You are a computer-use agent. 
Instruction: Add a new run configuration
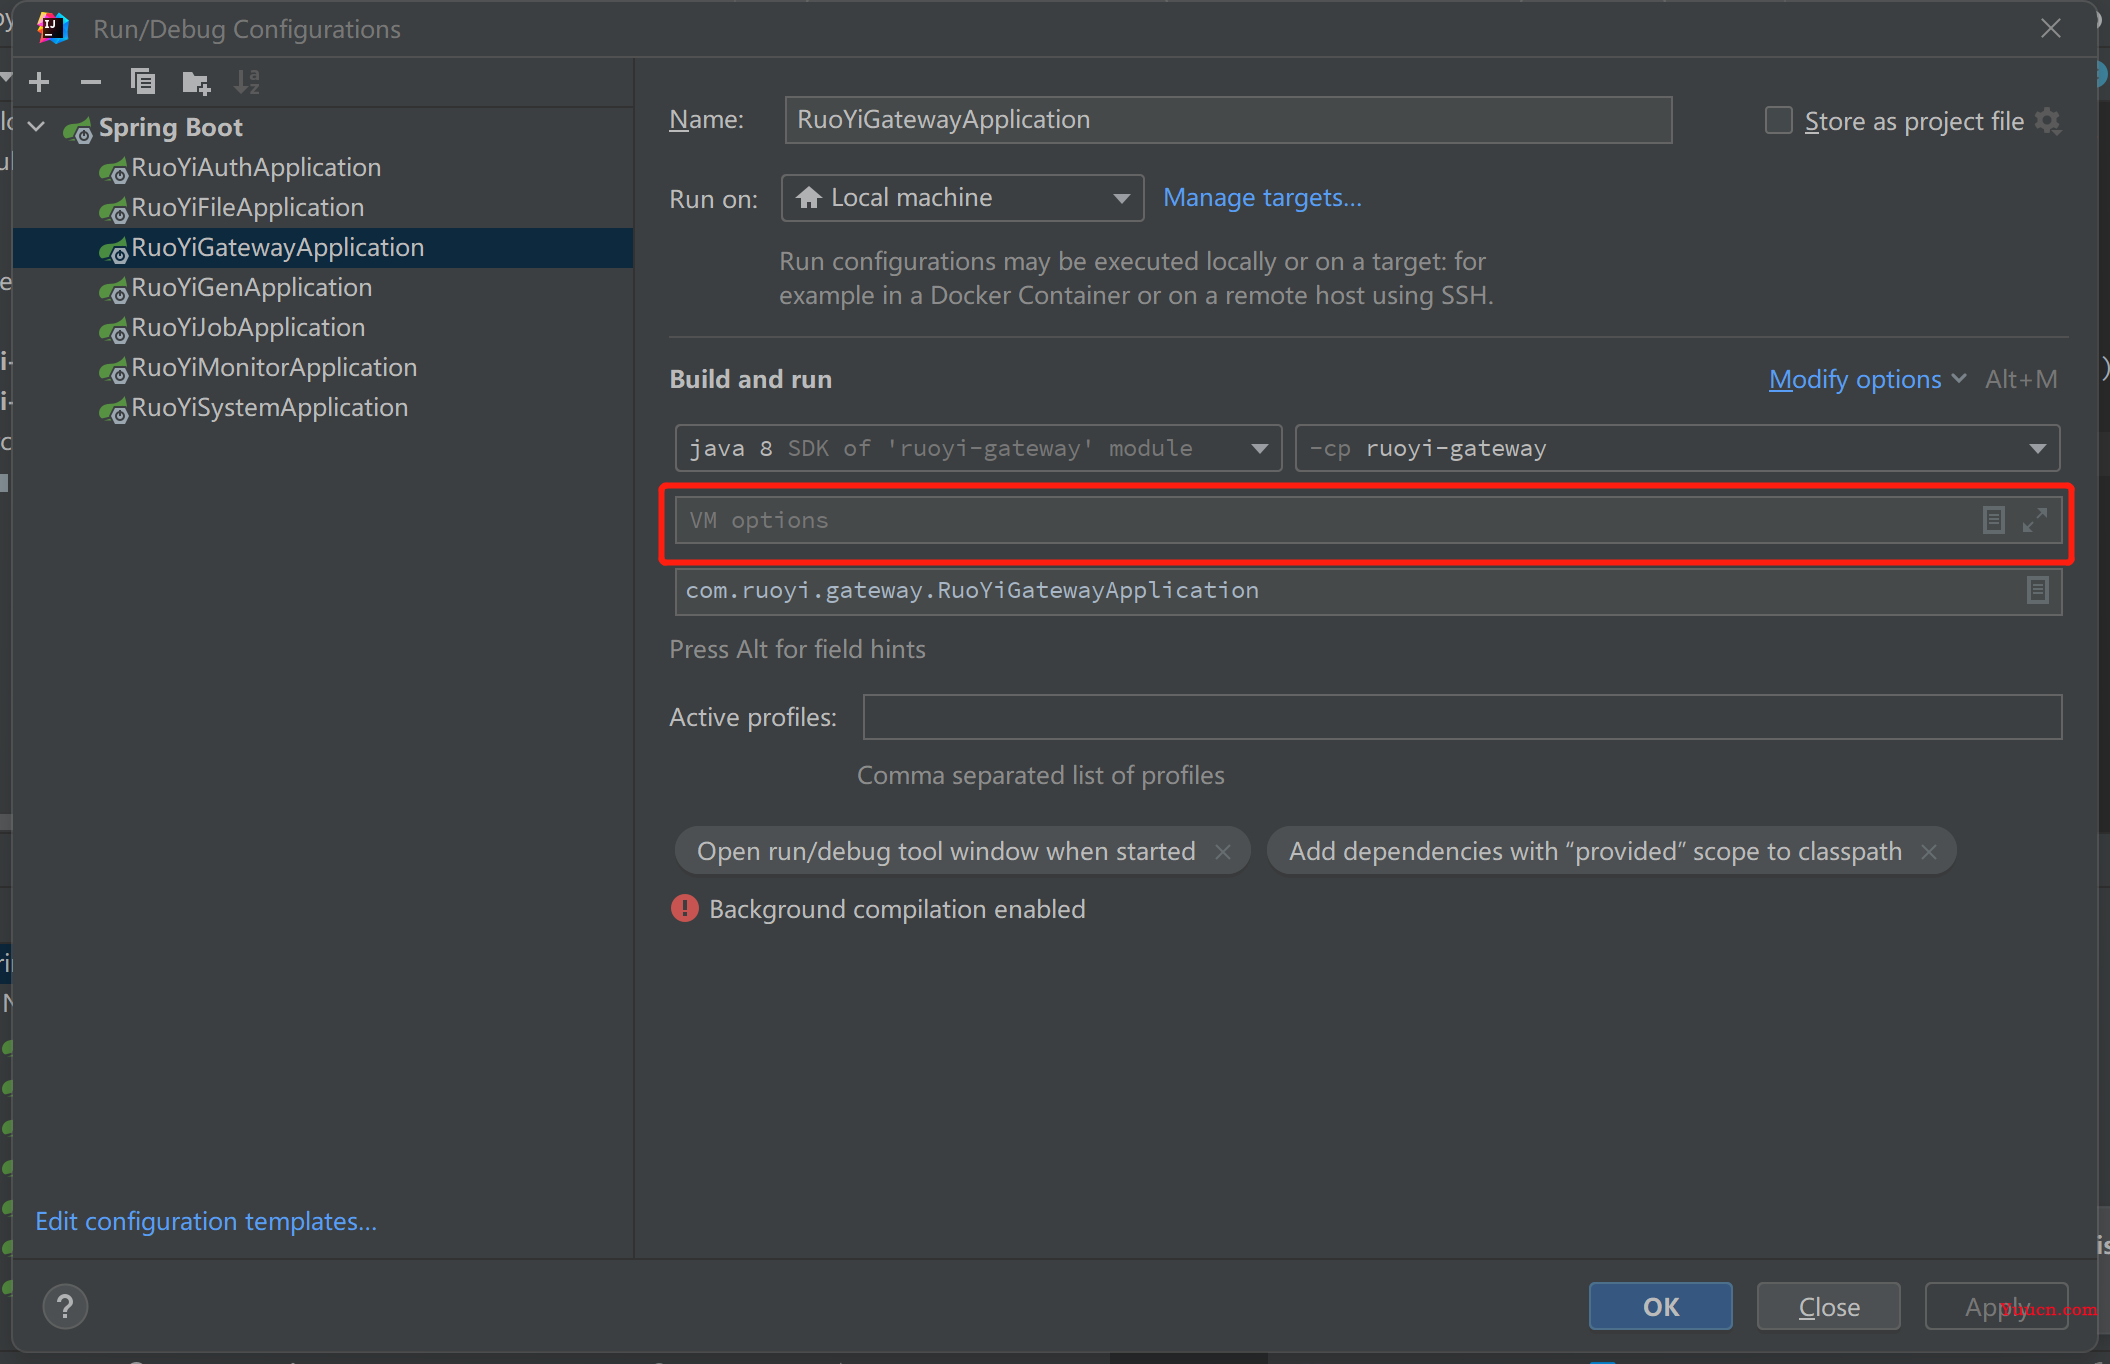pyautogui.click(x=40, y=82)
